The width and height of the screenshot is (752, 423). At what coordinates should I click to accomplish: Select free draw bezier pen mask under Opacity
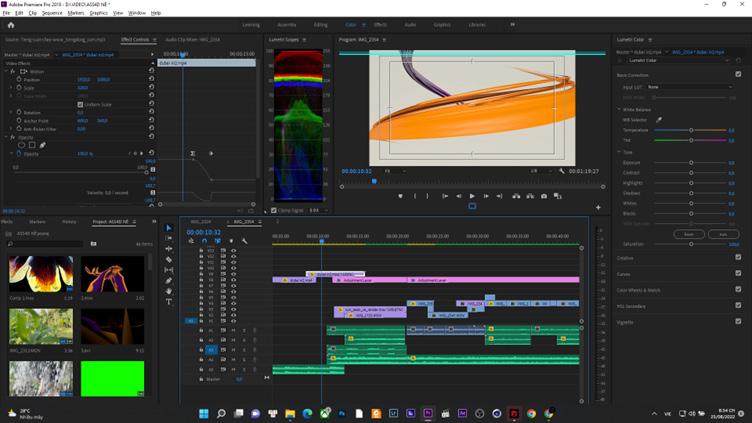(43, 145)
